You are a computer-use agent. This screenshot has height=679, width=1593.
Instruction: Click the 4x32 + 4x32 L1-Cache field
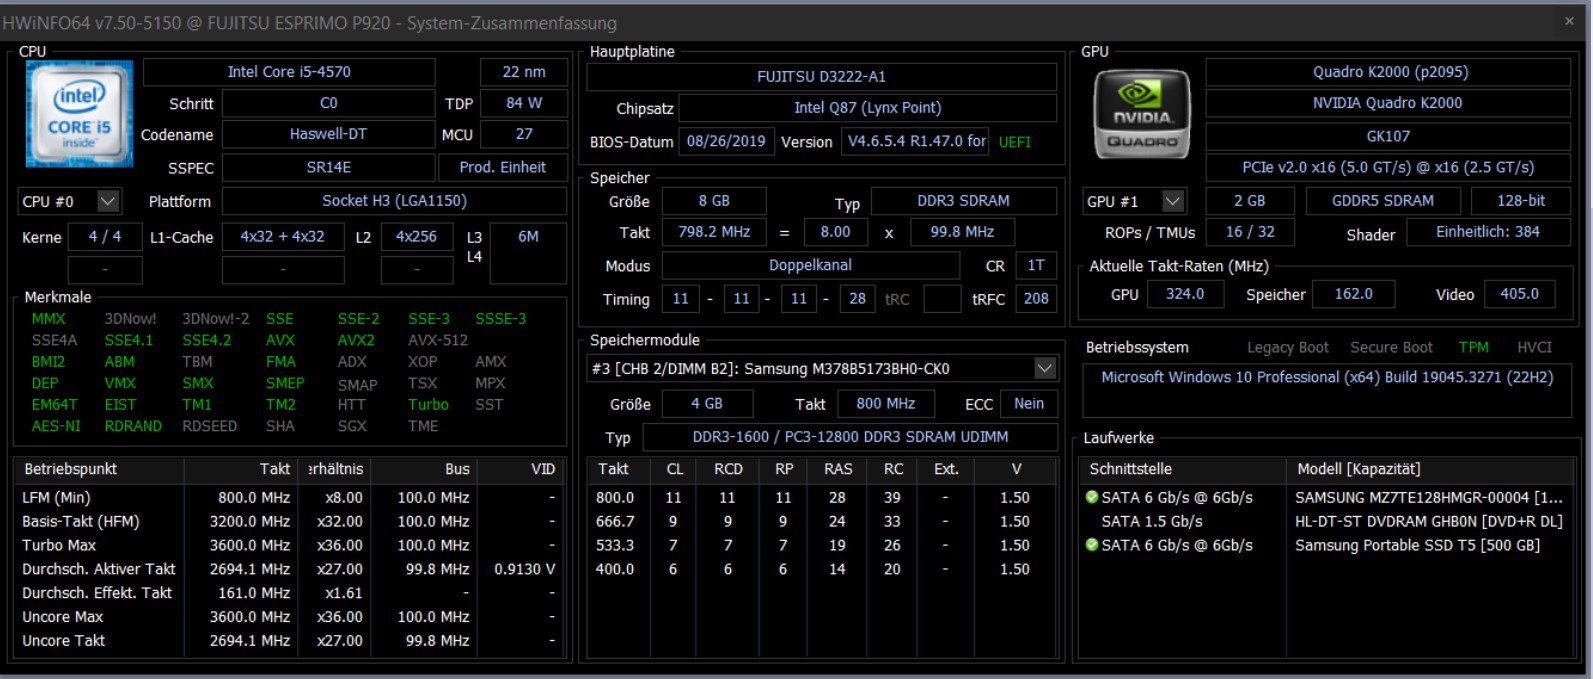(x=282, y=237)
